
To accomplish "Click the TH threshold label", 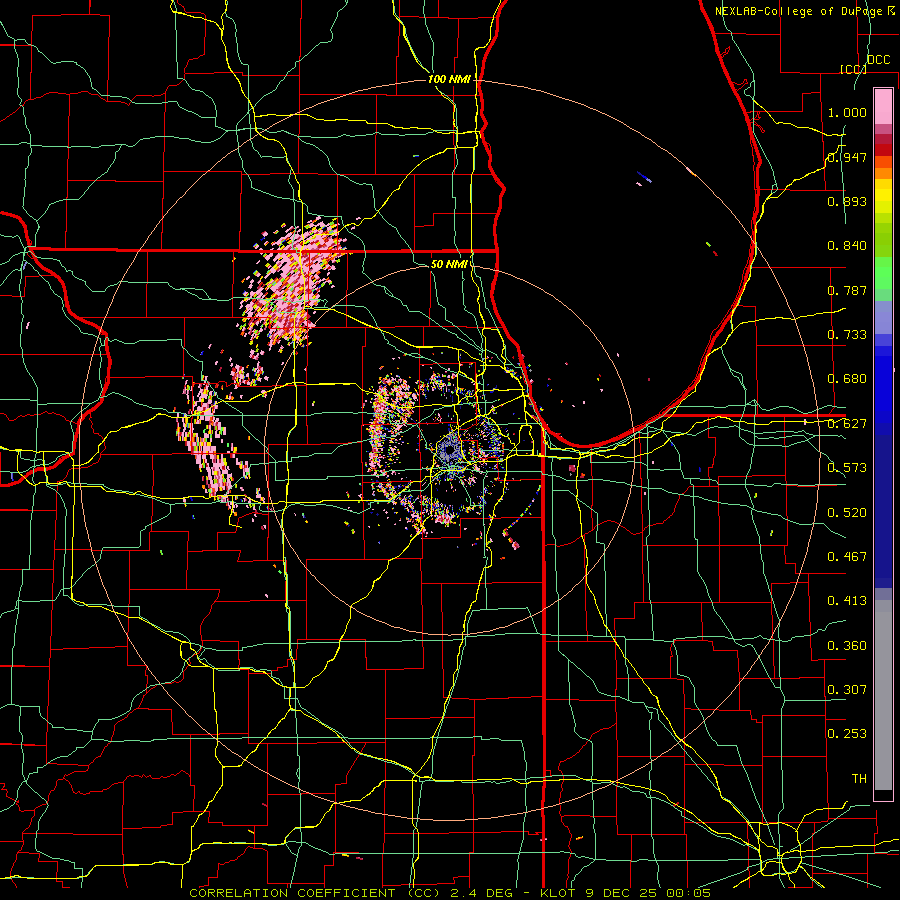I will (x=859, y=779).
